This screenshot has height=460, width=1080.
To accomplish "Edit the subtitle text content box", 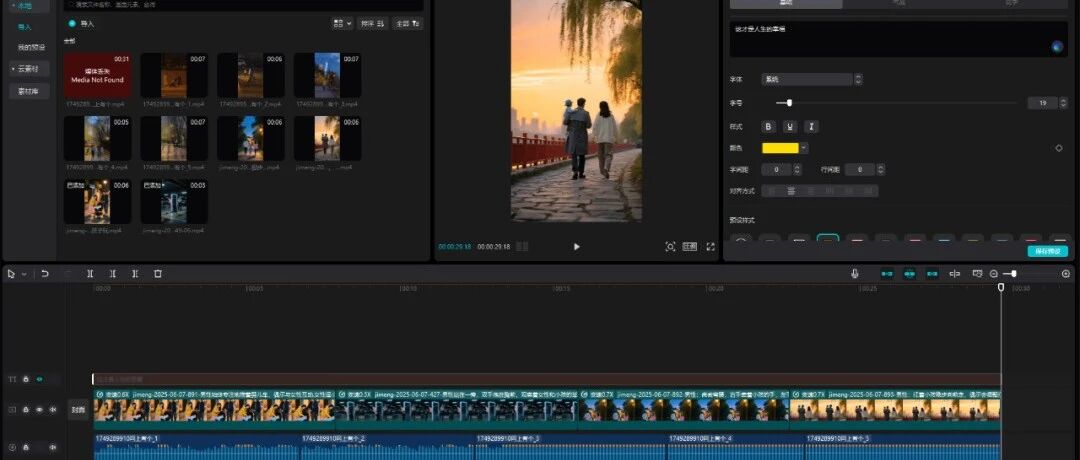I will tap(898, 39).
